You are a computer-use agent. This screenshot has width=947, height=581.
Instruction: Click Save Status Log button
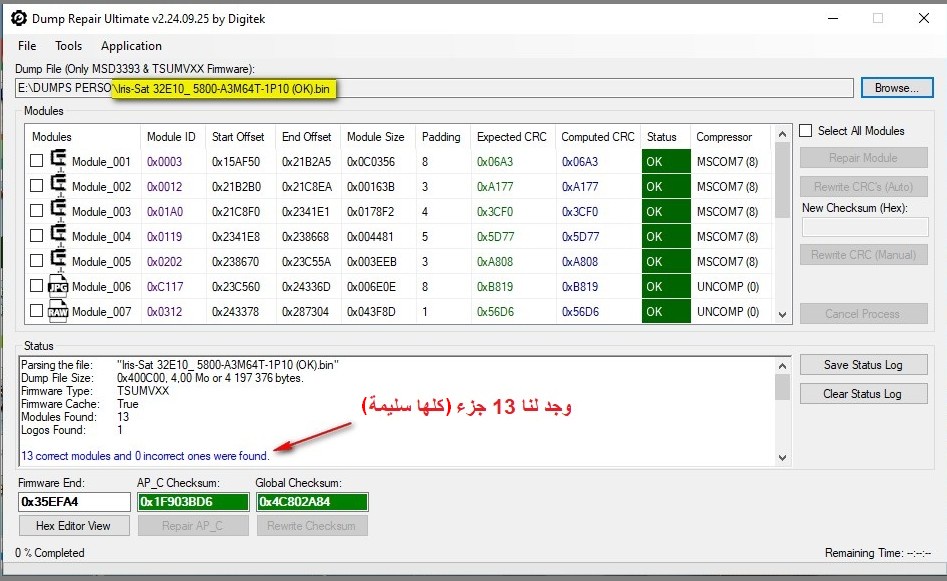click(864, 365)
